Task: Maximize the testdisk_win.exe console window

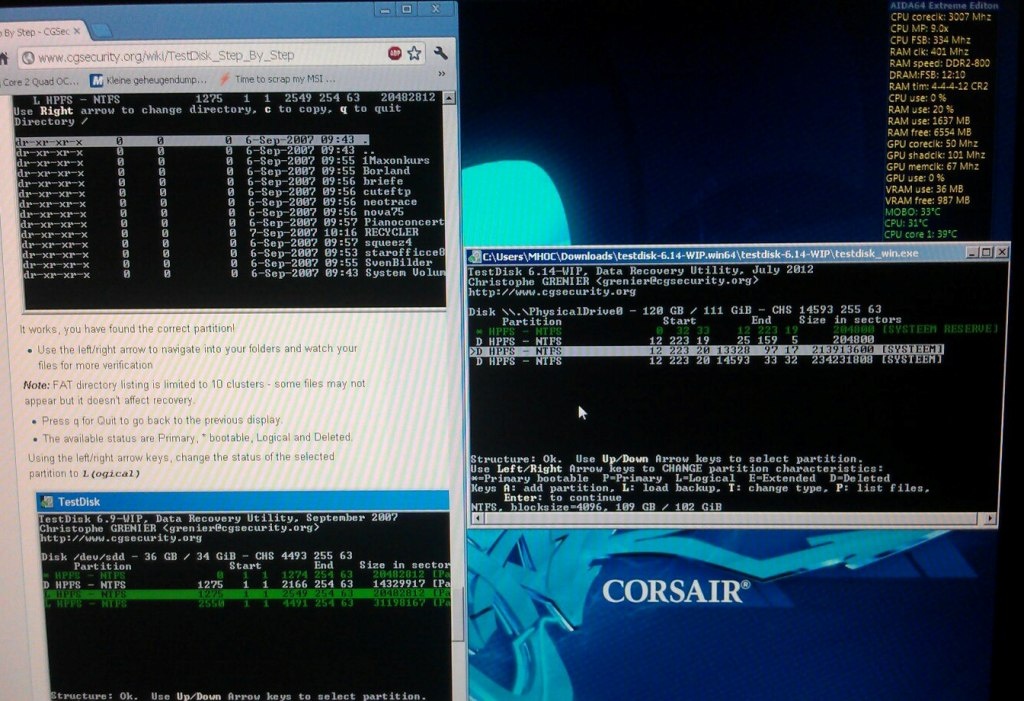Action: tap(986, 252)
